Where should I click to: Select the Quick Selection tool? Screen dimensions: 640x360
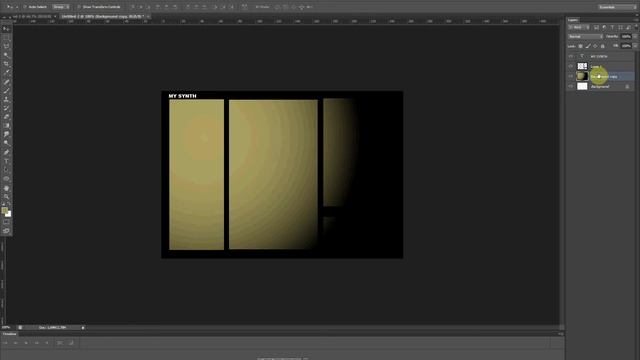(x=6, y=55)
